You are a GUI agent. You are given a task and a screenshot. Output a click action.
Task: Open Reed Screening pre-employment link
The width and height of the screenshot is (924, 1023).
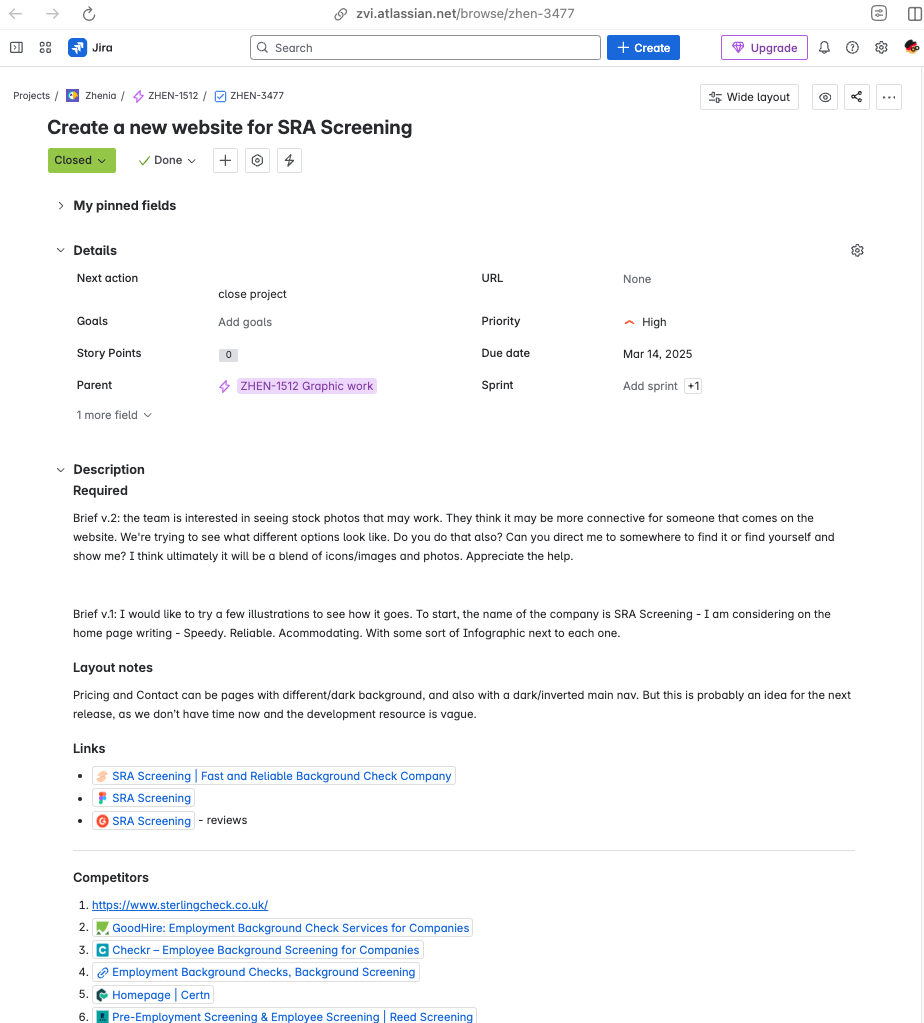click(285, 1016)
